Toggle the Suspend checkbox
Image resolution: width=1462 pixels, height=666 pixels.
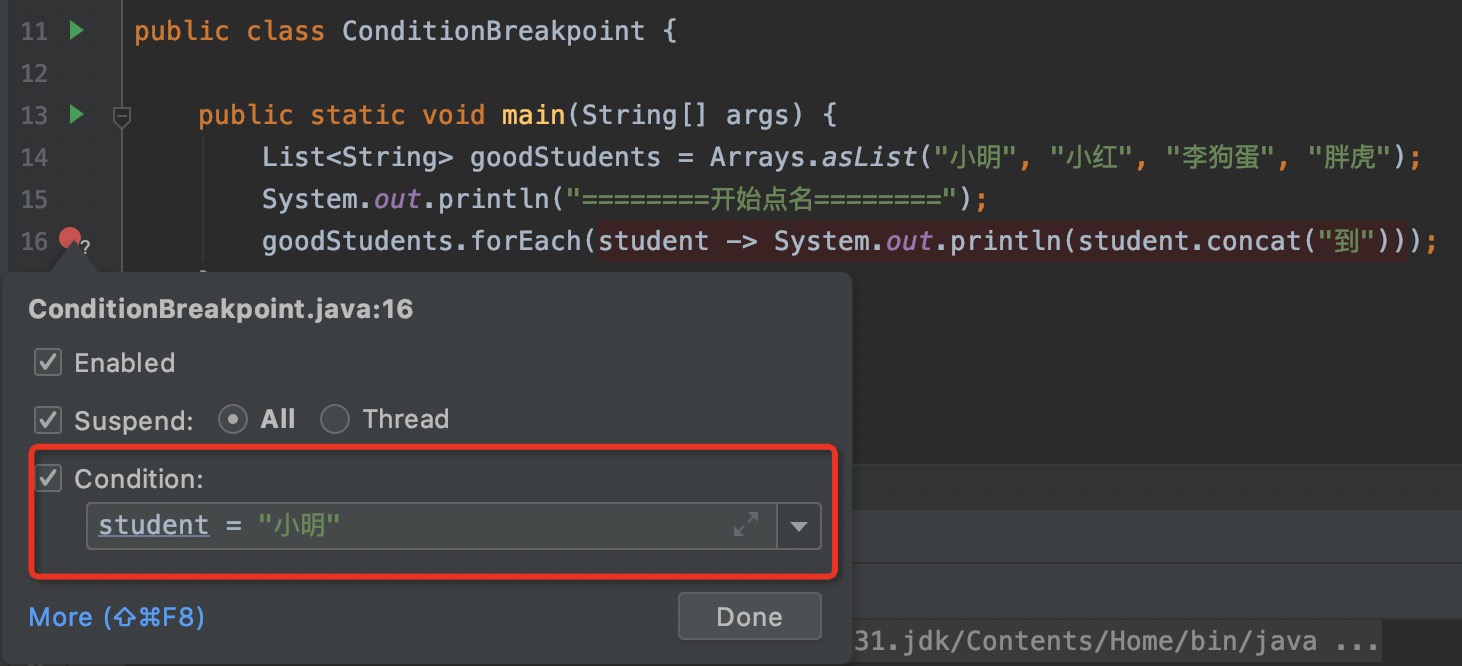click(x=48, y=419)
